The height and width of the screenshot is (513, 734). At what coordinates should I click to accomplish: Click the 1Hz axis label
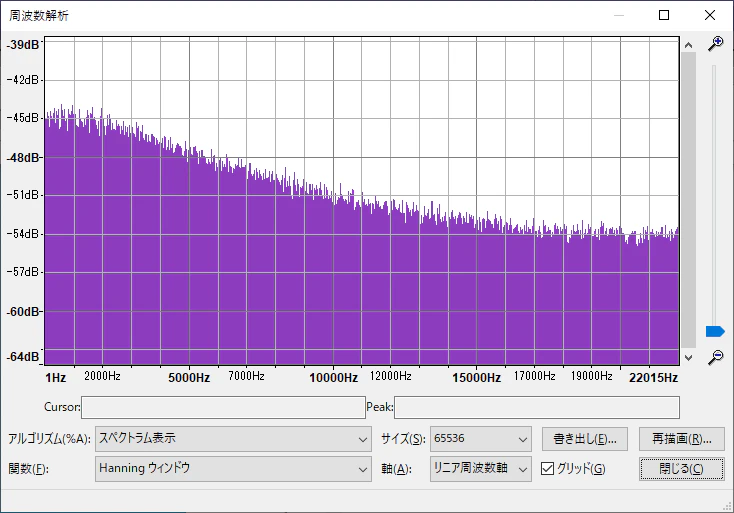pos(56,378)
